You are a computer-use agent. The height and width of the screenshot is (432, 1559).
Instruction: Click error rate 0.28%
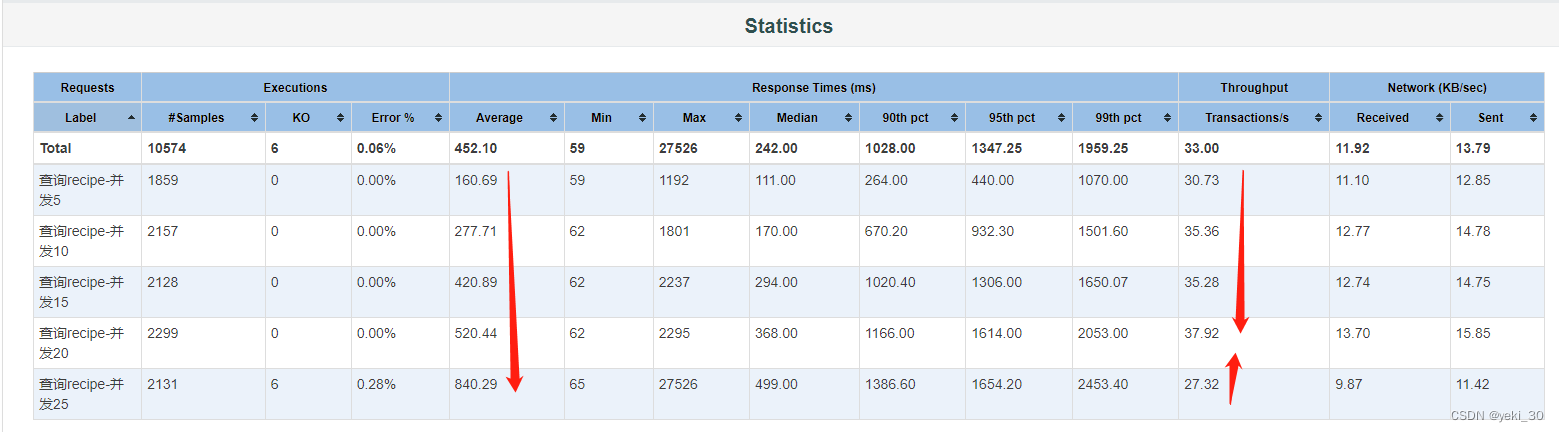tap(376, 385)
